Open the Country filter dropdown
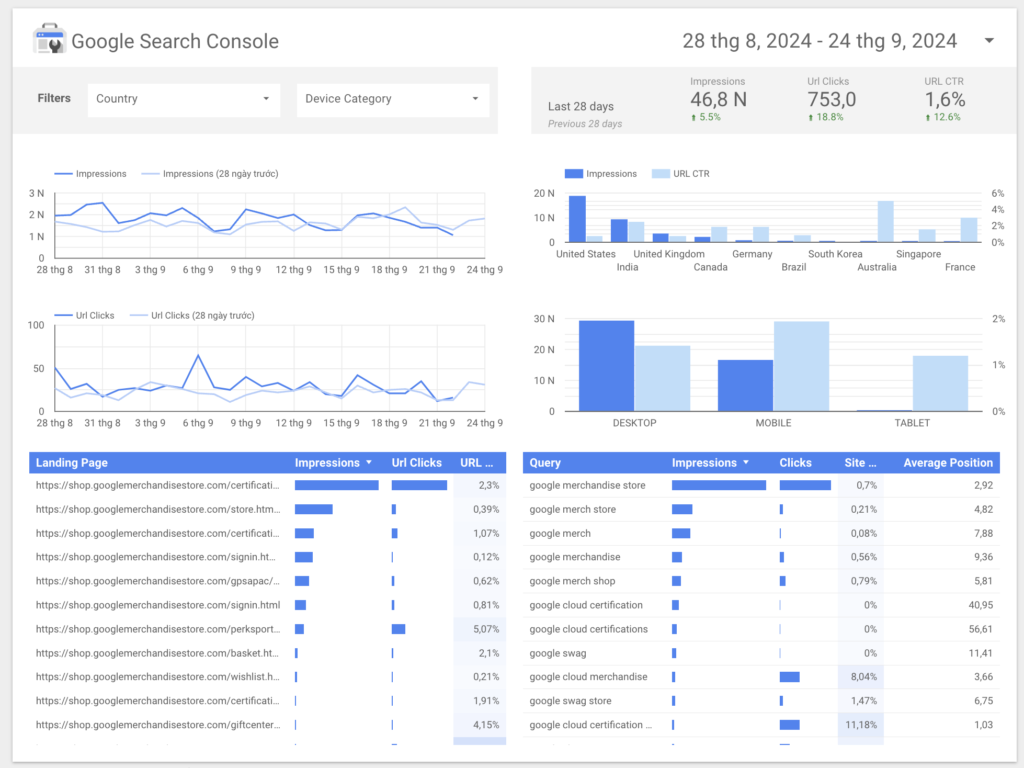Image resolution: width=1024 pixels, height=768 pixels. point(184,99)
